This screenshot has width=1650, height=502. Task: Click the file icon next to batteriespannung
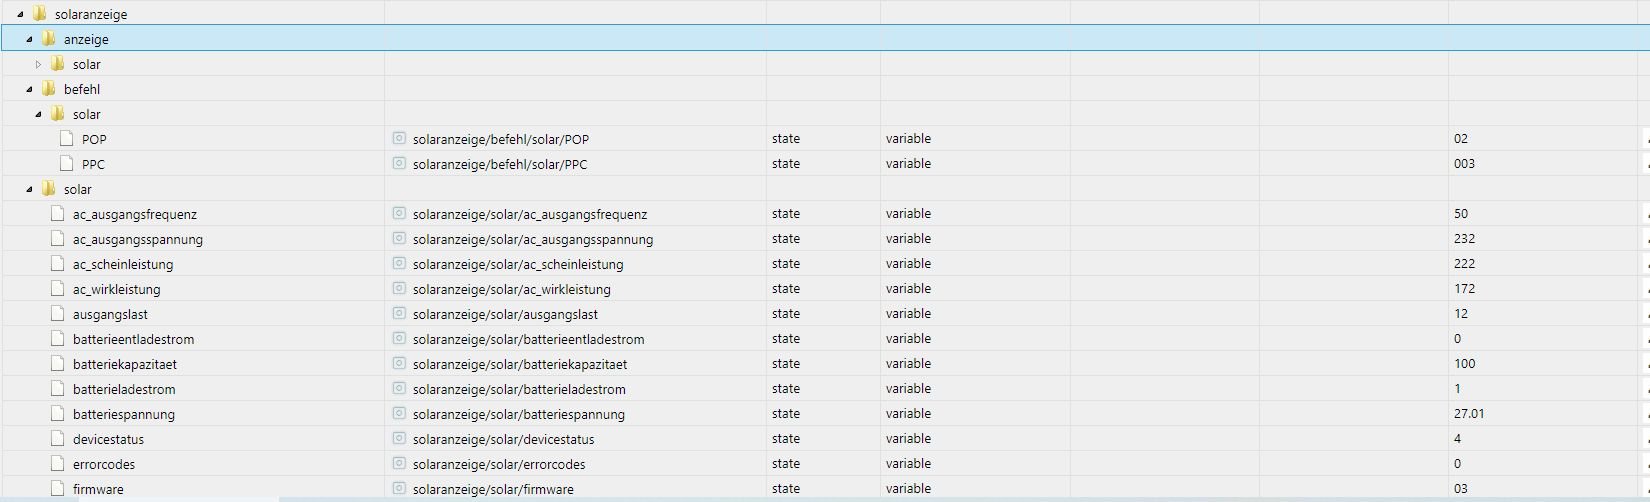coord(59,414)
